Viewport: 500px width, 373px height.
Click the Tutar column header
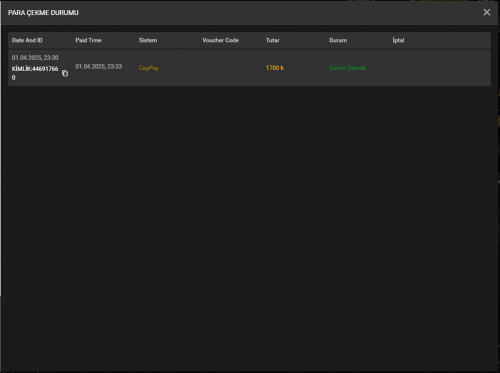(x=273, y=40)
